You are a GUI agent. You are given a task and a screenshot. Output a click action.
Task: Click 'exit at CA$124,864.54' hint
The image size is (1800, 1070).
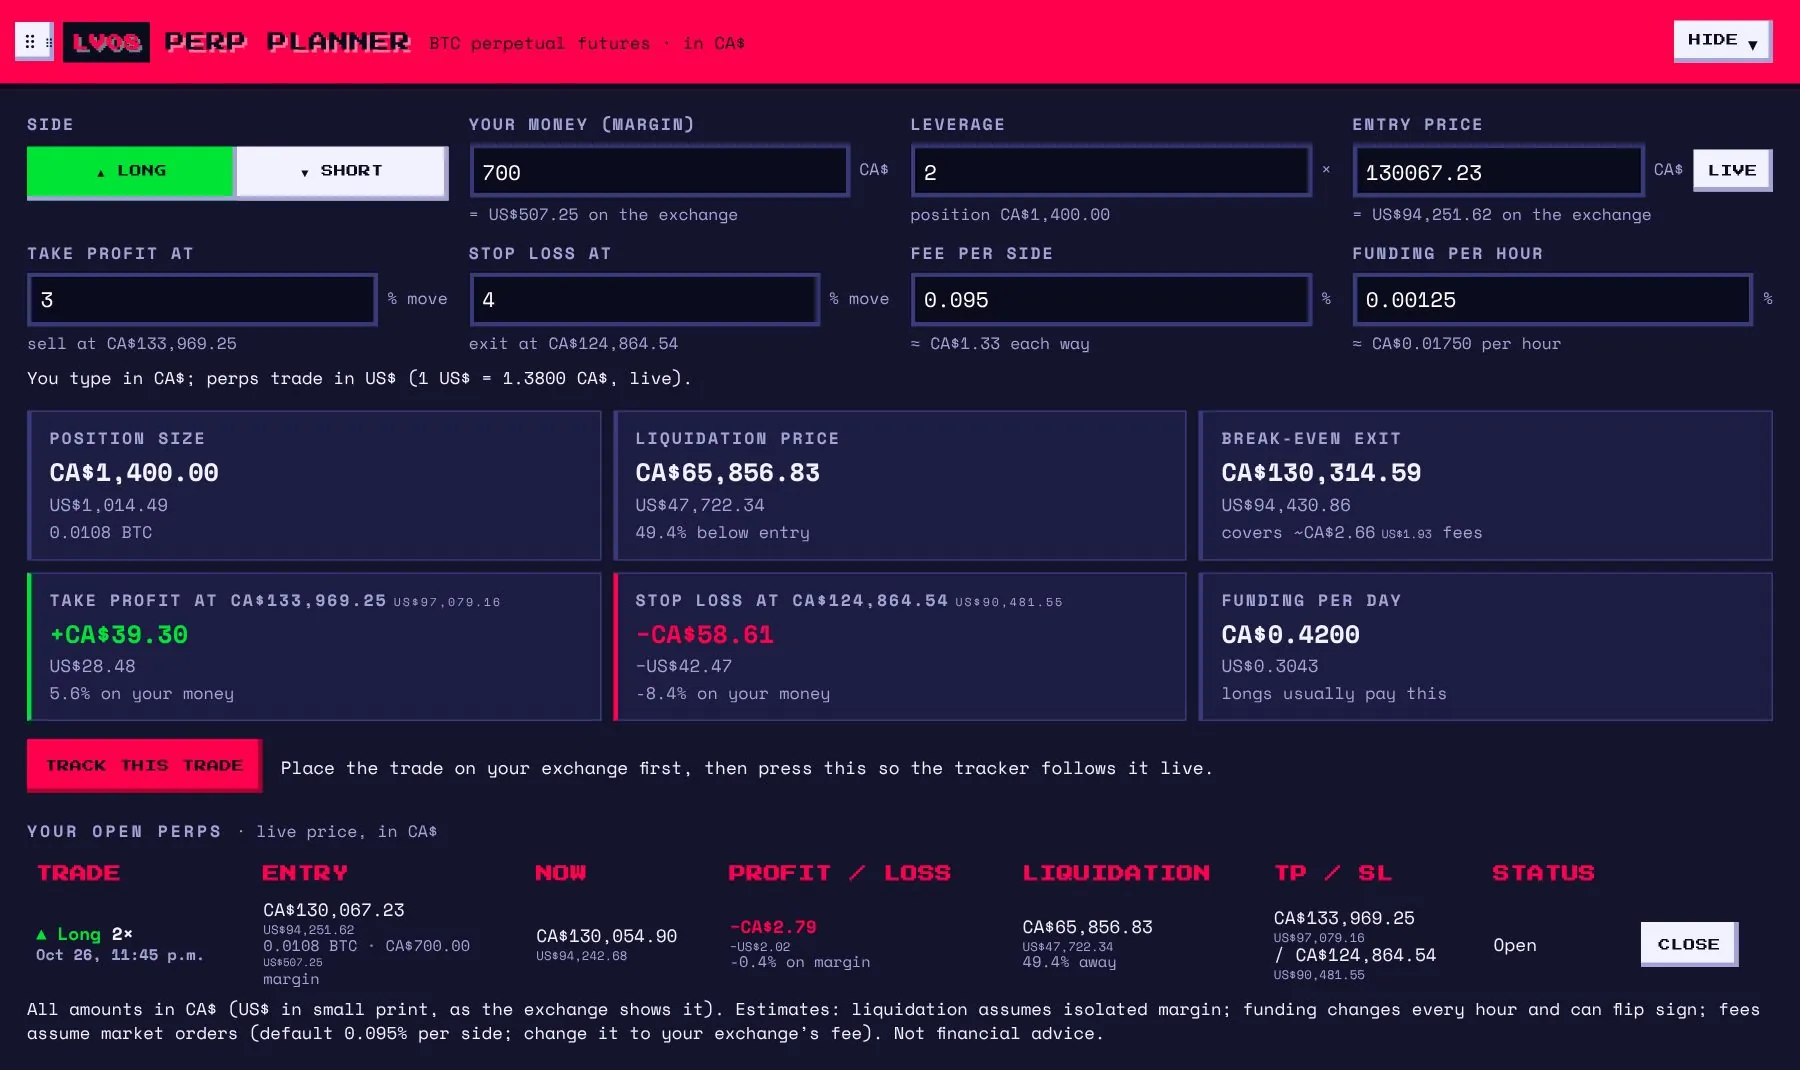(x=573, y=343)
